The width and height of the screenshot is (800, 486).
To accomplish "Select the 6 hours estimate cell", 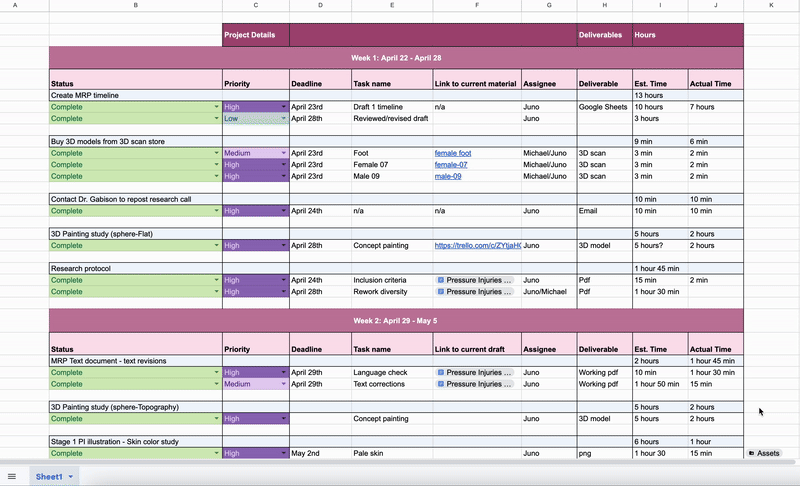I will [660, 442].
